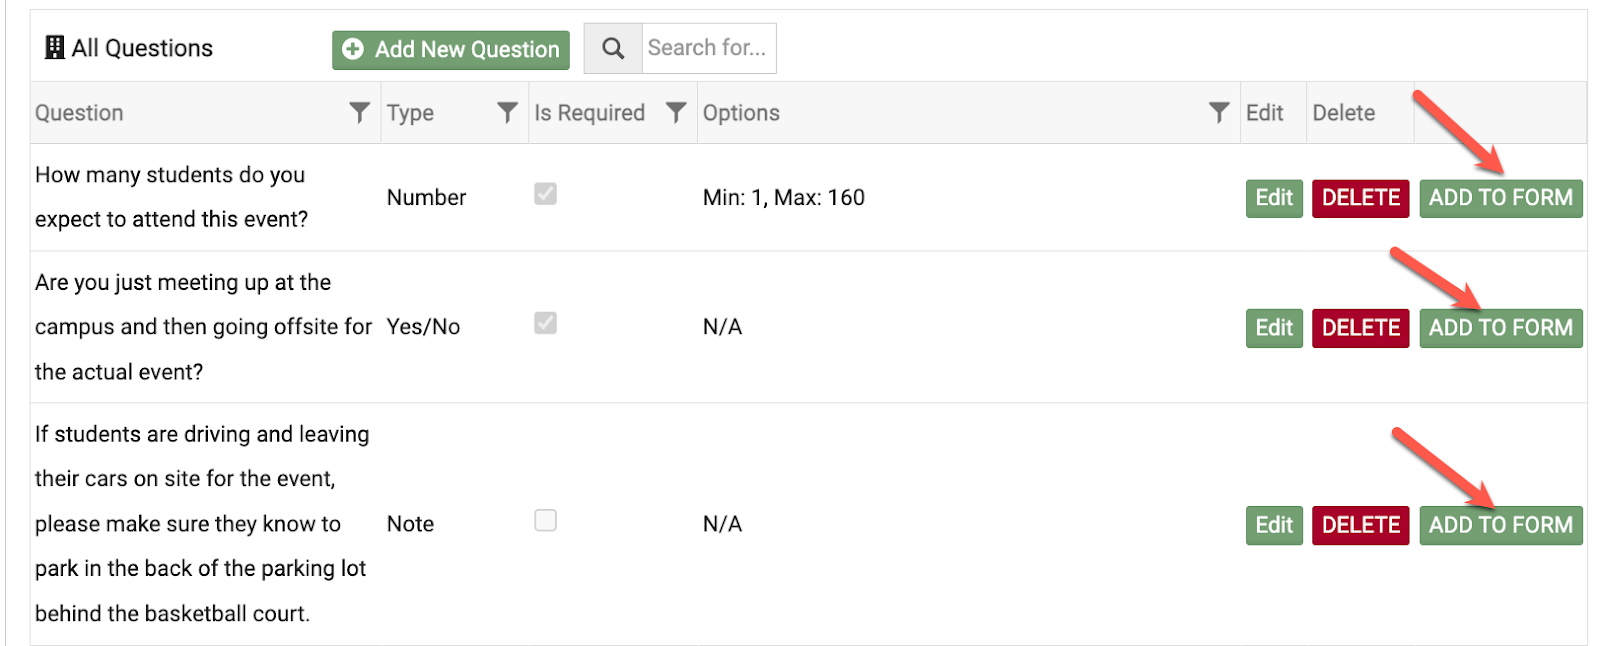1600x646 pixels.
Task: Click the Question column filter icon
Action: 359,113
